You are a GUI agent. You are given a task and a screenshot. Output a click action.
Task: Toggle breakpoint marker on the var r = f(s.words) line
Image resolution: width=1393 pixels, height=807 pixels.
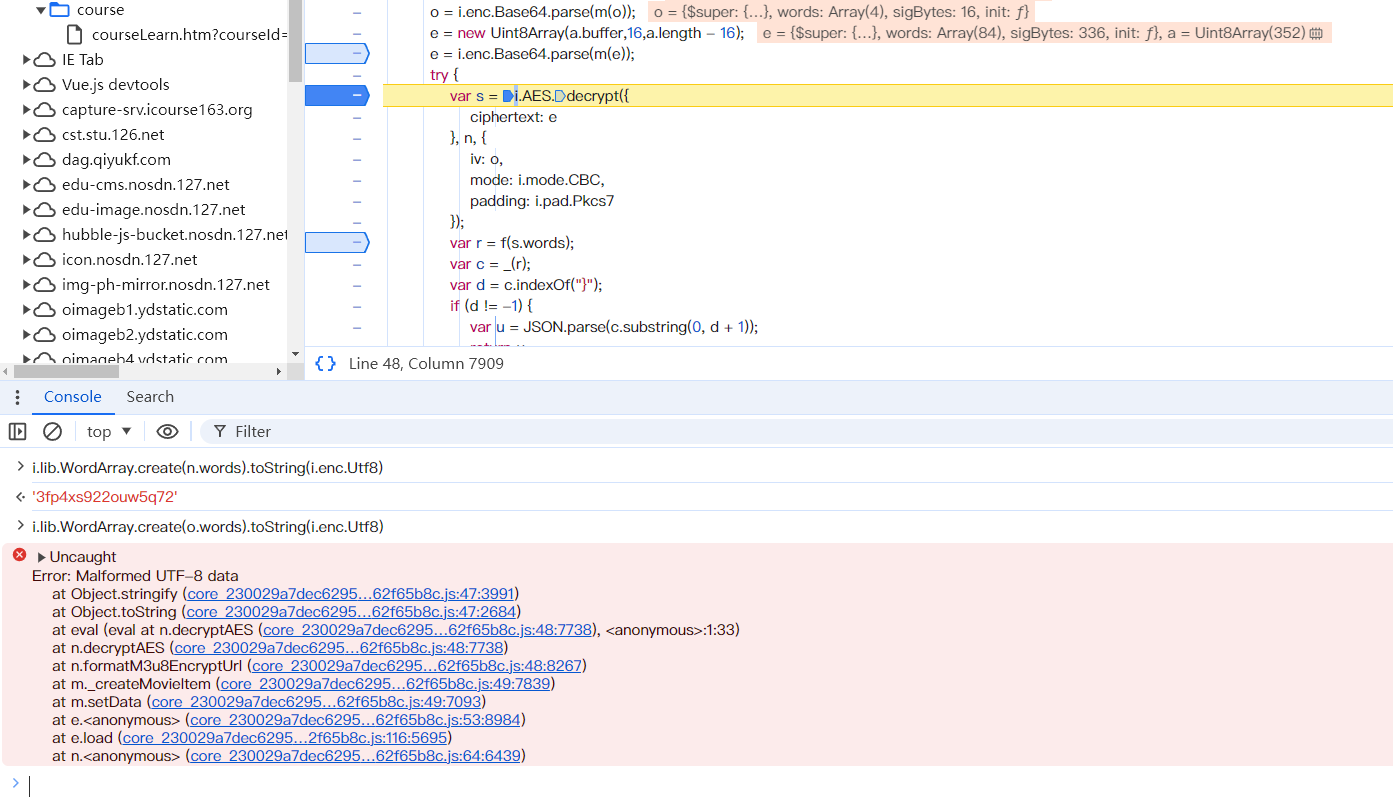337,243
